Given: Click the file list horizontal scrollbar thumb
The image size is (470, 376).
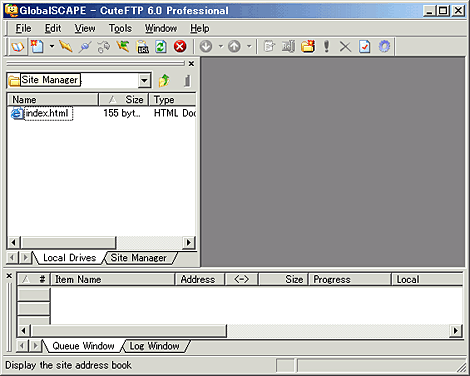Looking at the screenshot, I should (x=68, y=242).
